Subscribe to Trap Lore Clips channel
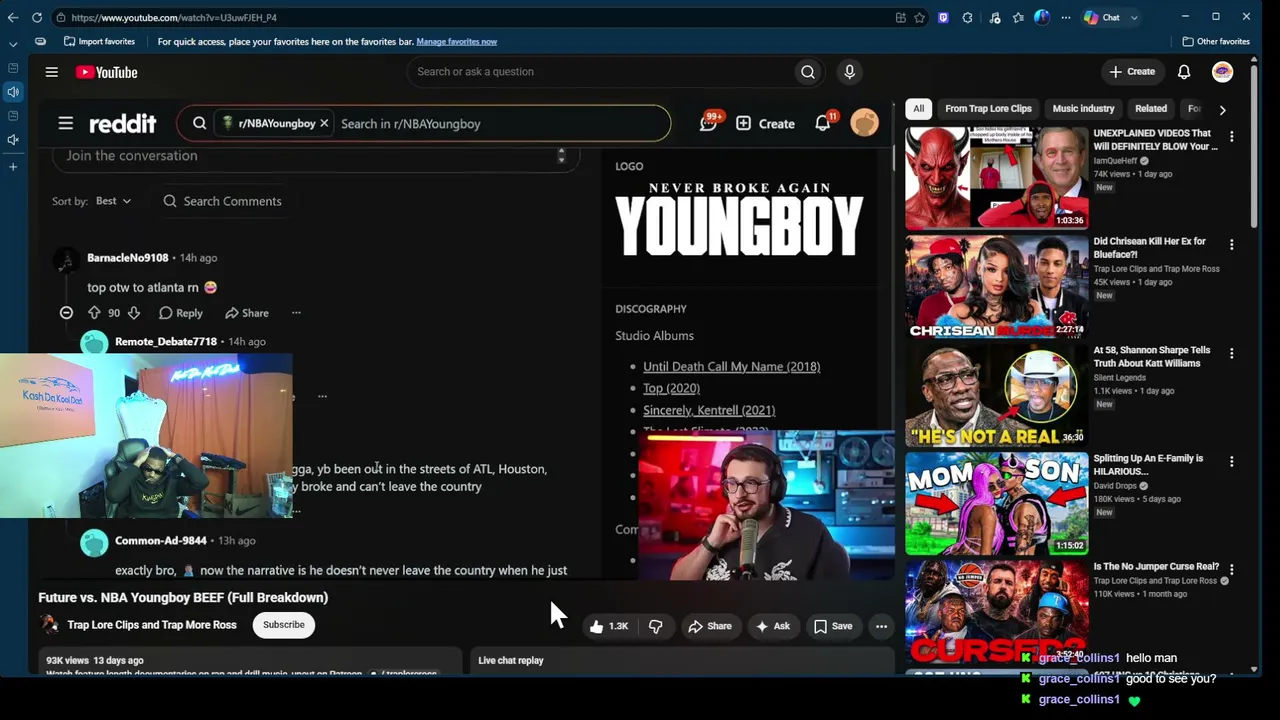The height and width of the screenshot is (720, 1280). 284,625
